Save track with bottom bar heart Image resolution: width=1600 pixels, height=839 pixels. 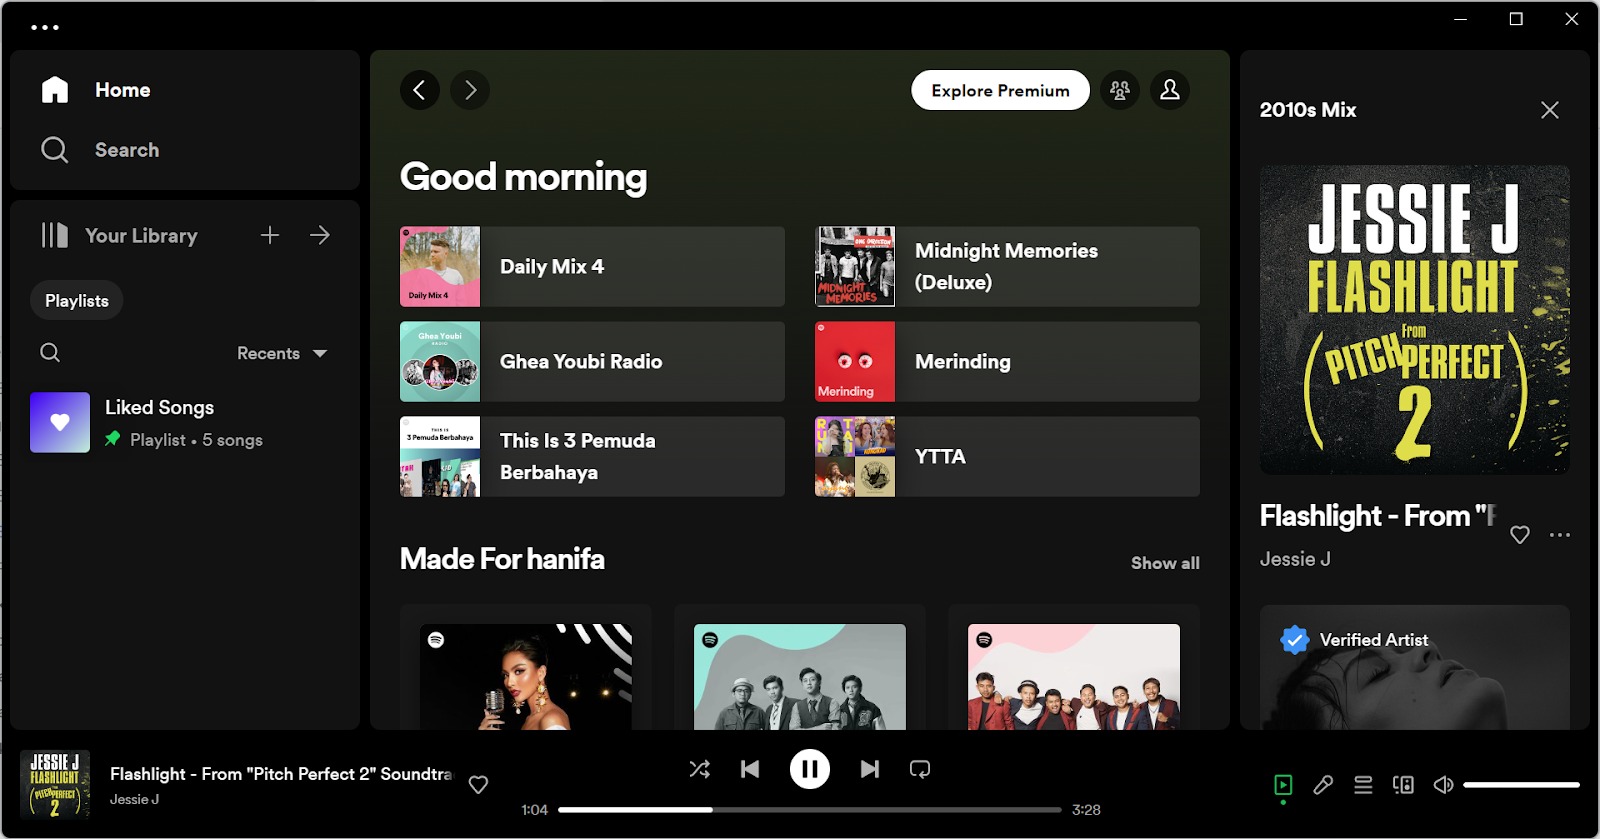tap(479, 785)
